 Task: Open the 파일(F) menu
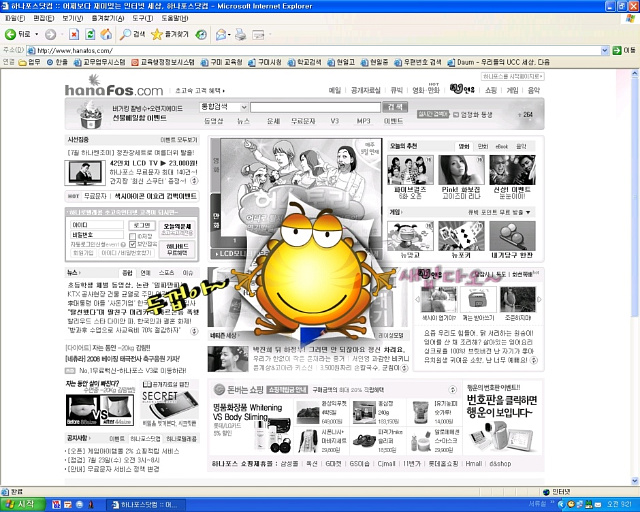tap(15, 18)
